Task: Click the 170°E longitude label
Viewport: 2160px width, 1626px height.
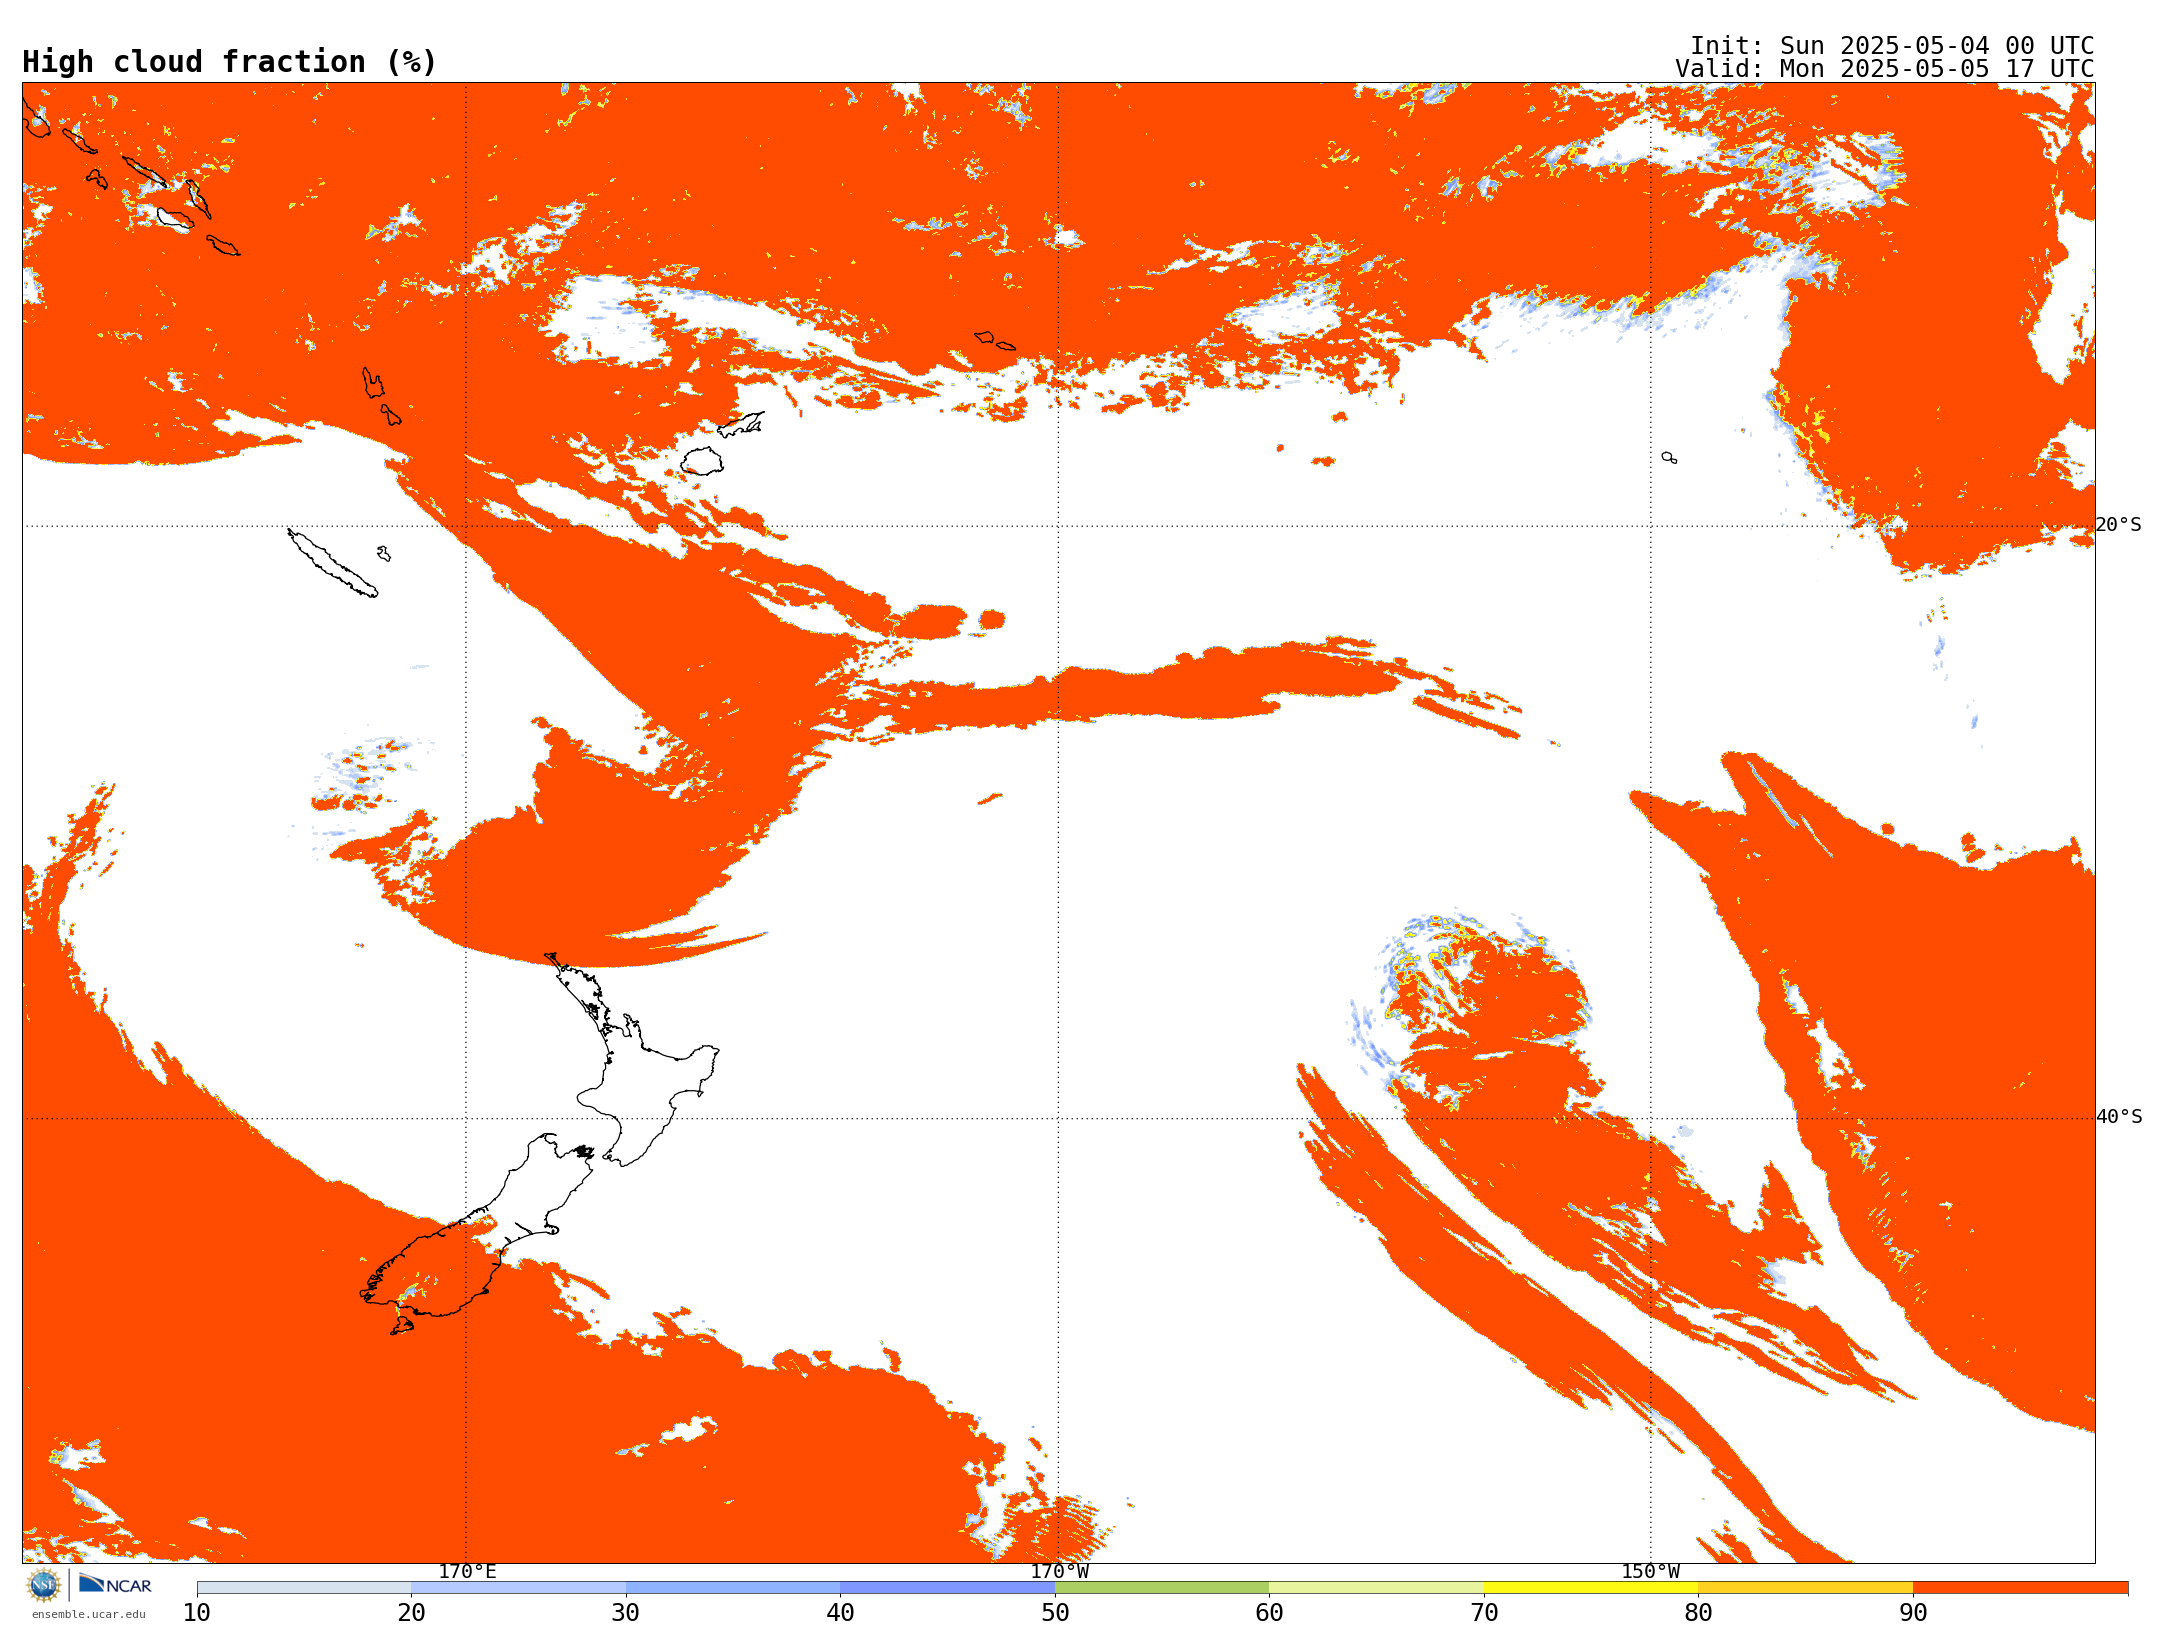Action: 467,1571
